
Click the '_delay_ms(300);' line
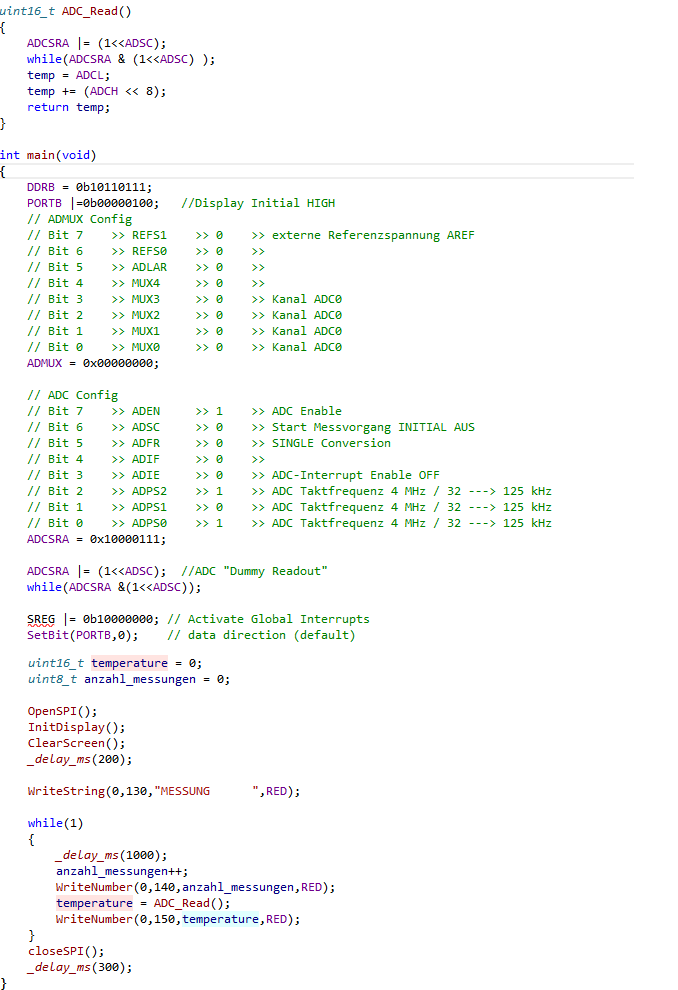[80, 967]
